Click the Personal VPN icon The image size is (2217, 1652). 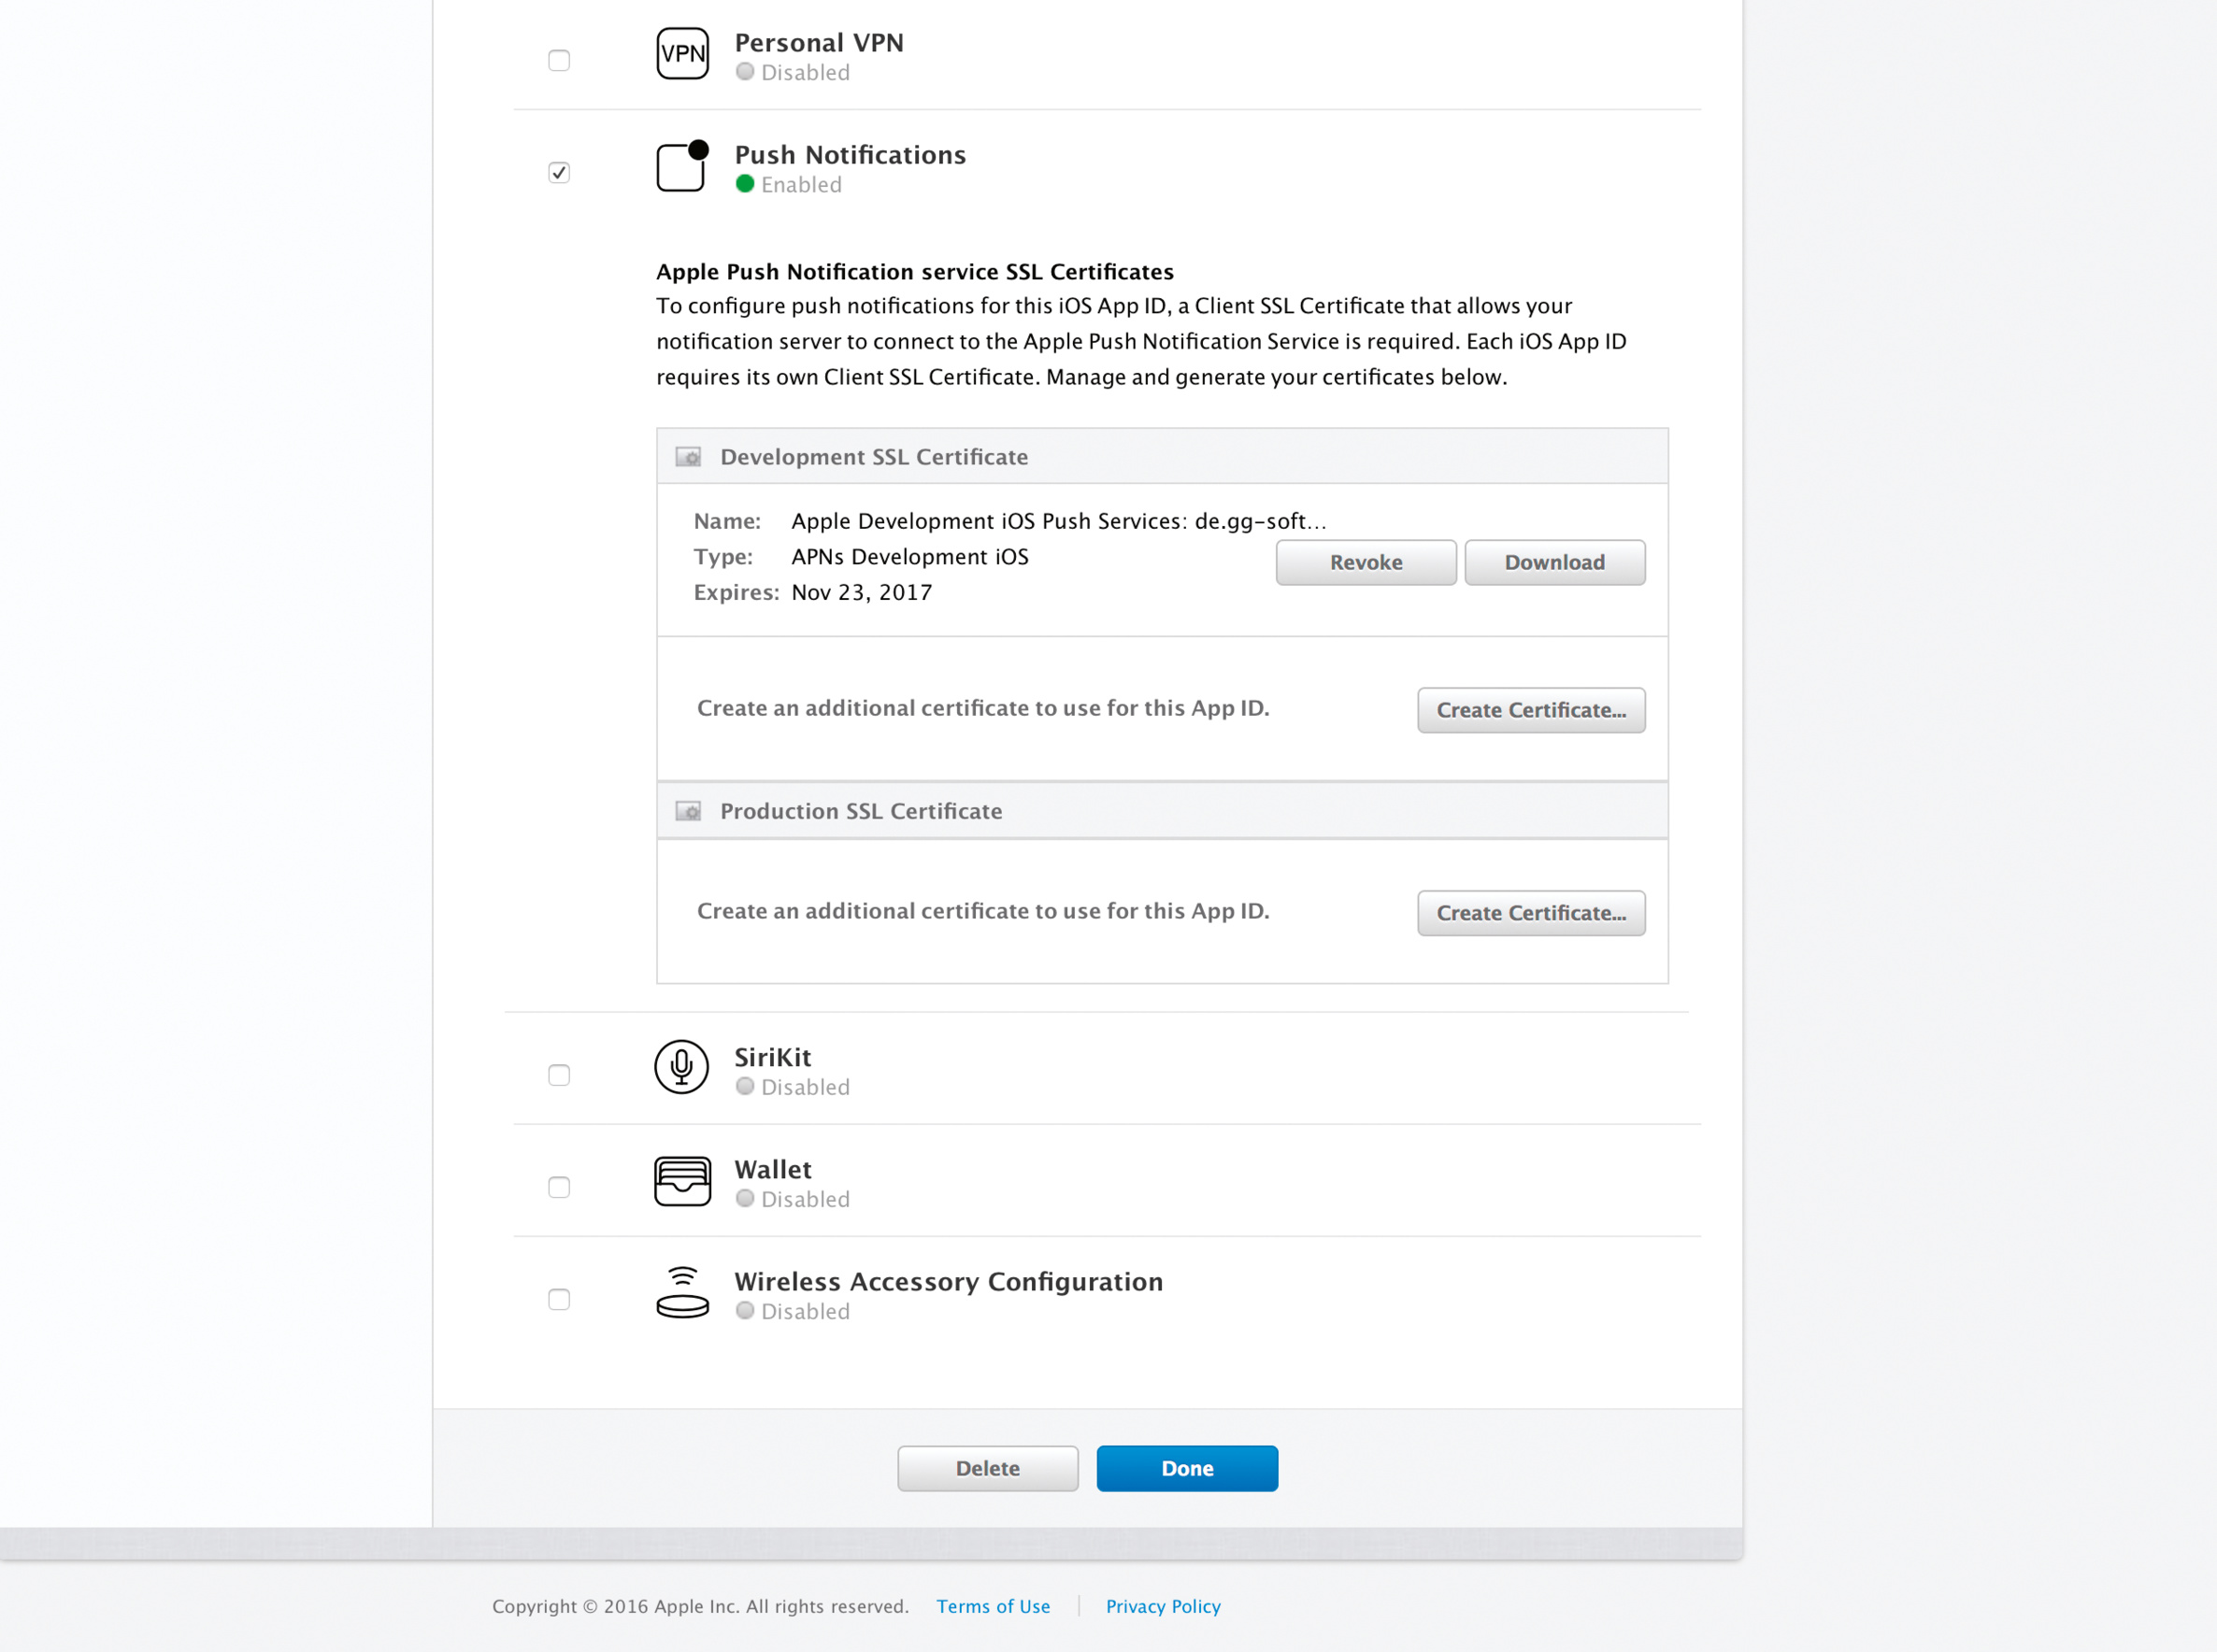(682, 54)
